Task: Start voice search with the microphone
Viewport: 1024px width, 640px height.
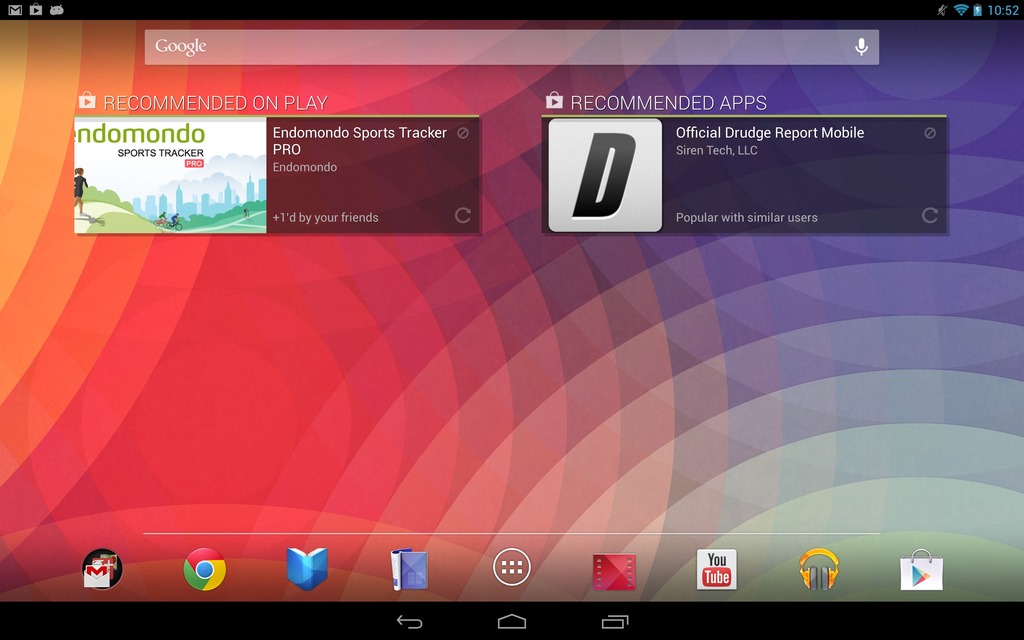Action: (x=861, y=47)
